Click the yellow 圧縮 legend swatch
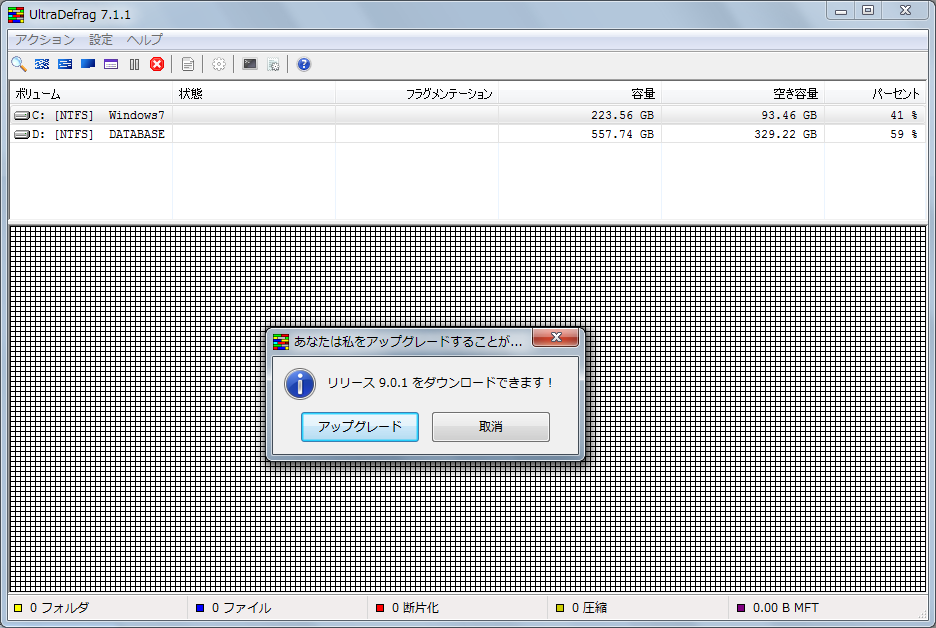Image resolution: width=936 pixels, height=628 pixels. [560, 608]
